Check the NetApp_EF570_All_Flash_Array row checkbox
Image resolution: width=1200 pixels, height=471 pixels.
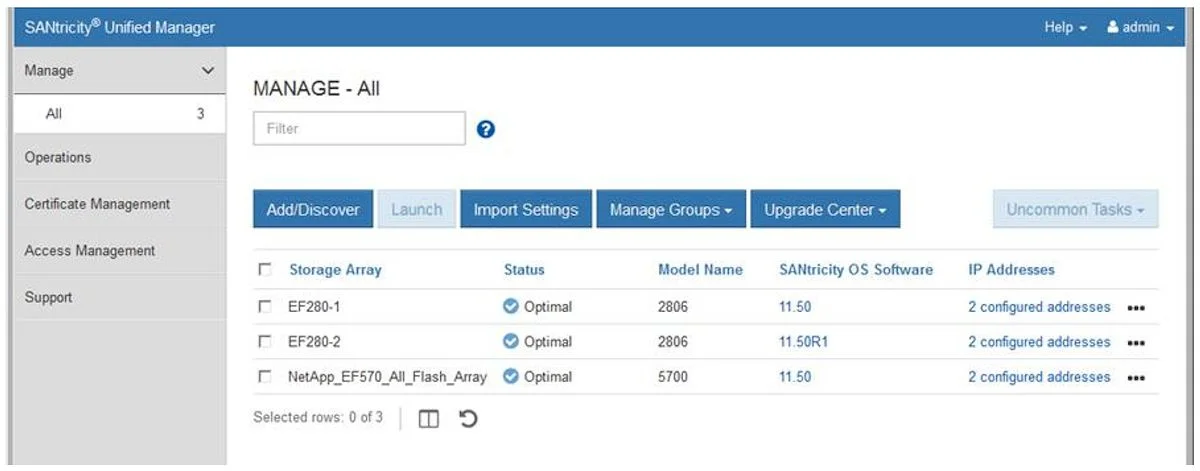(x=264, y=377)
